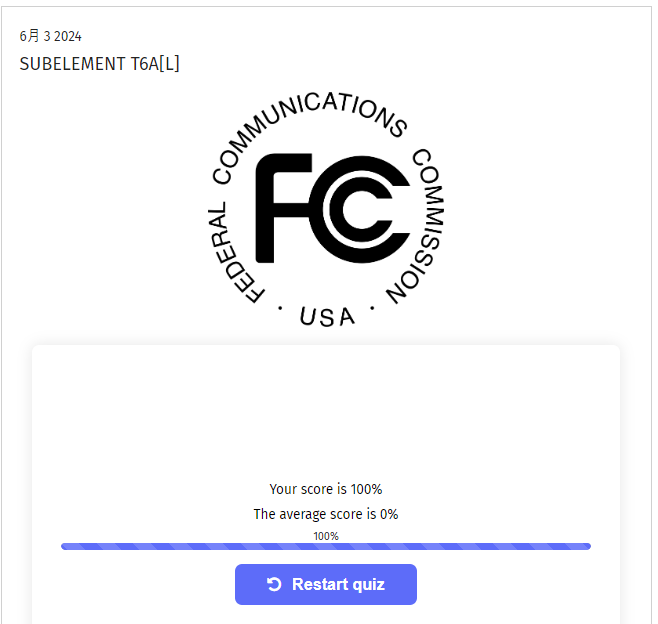Click the USA text in the logo

tap(327, 317)
